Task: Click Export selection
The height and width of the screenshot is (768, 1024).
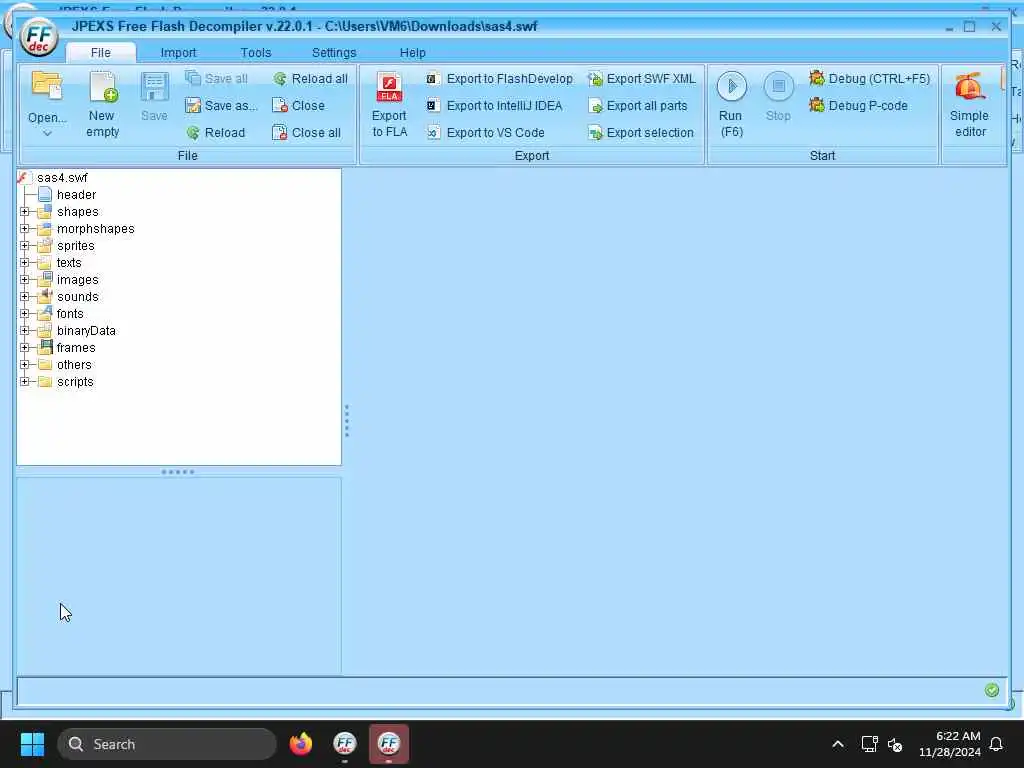Action: 641,133
